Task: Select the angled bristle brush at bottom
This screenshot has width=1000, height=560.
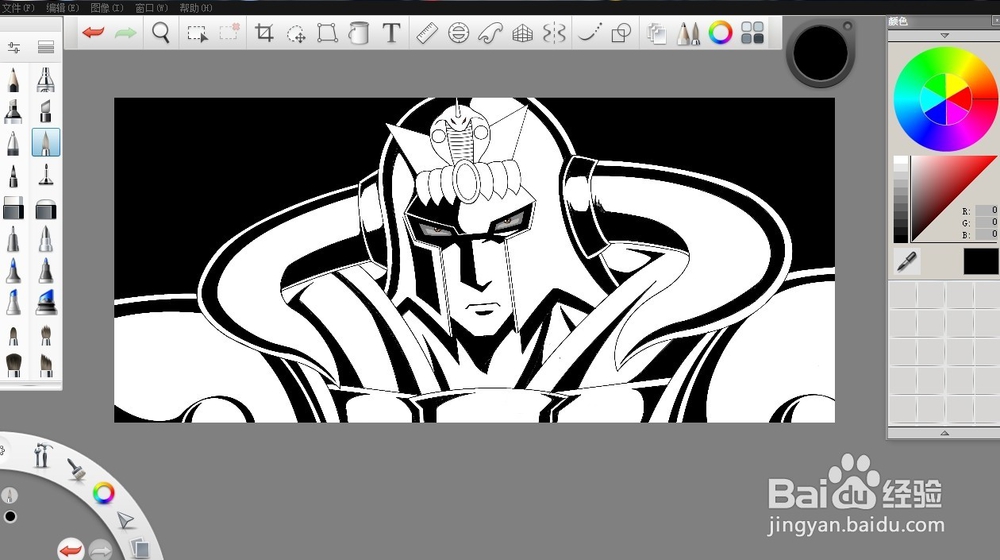Action: coord(46,364)
